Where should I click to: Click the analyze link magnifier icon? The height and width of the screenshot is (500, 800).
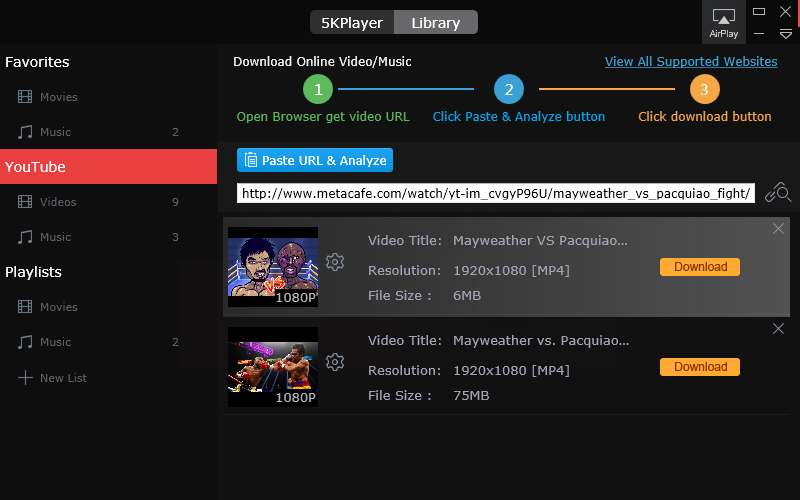click(x=778, y=193)
